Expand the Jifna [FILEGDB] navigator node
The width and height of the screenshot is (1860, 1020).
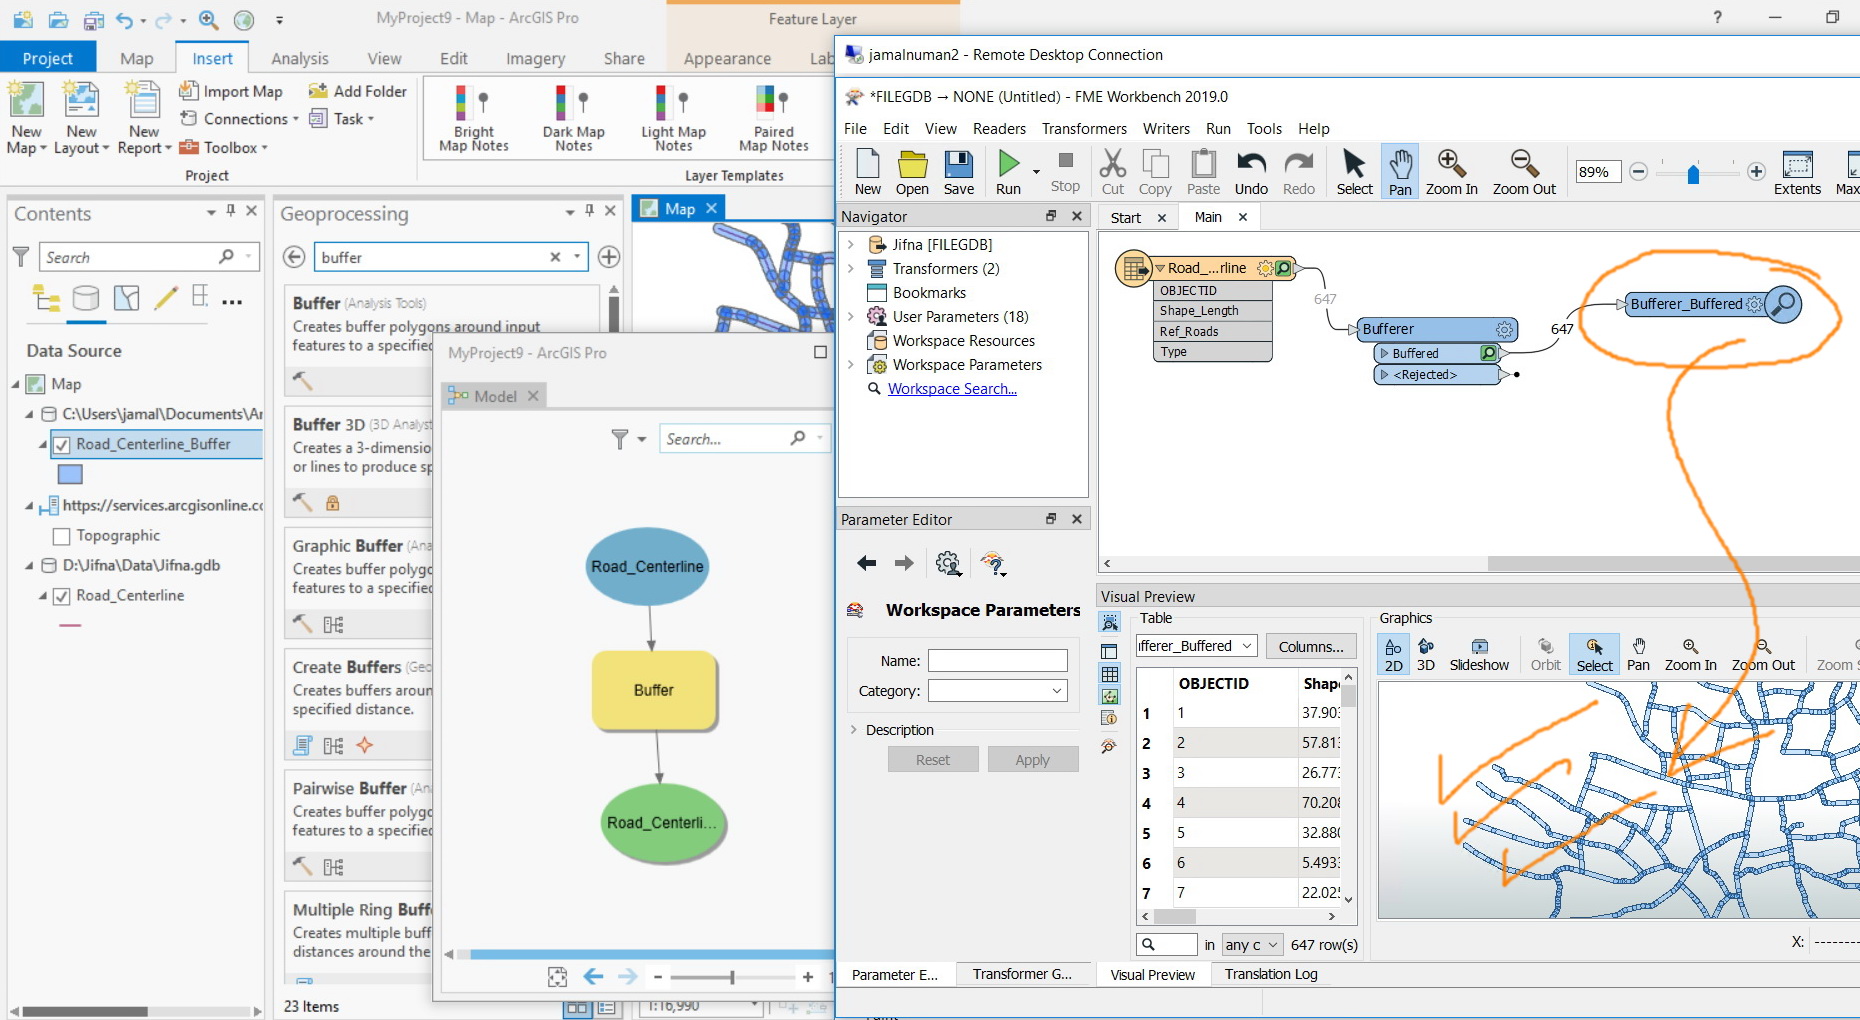851,244
